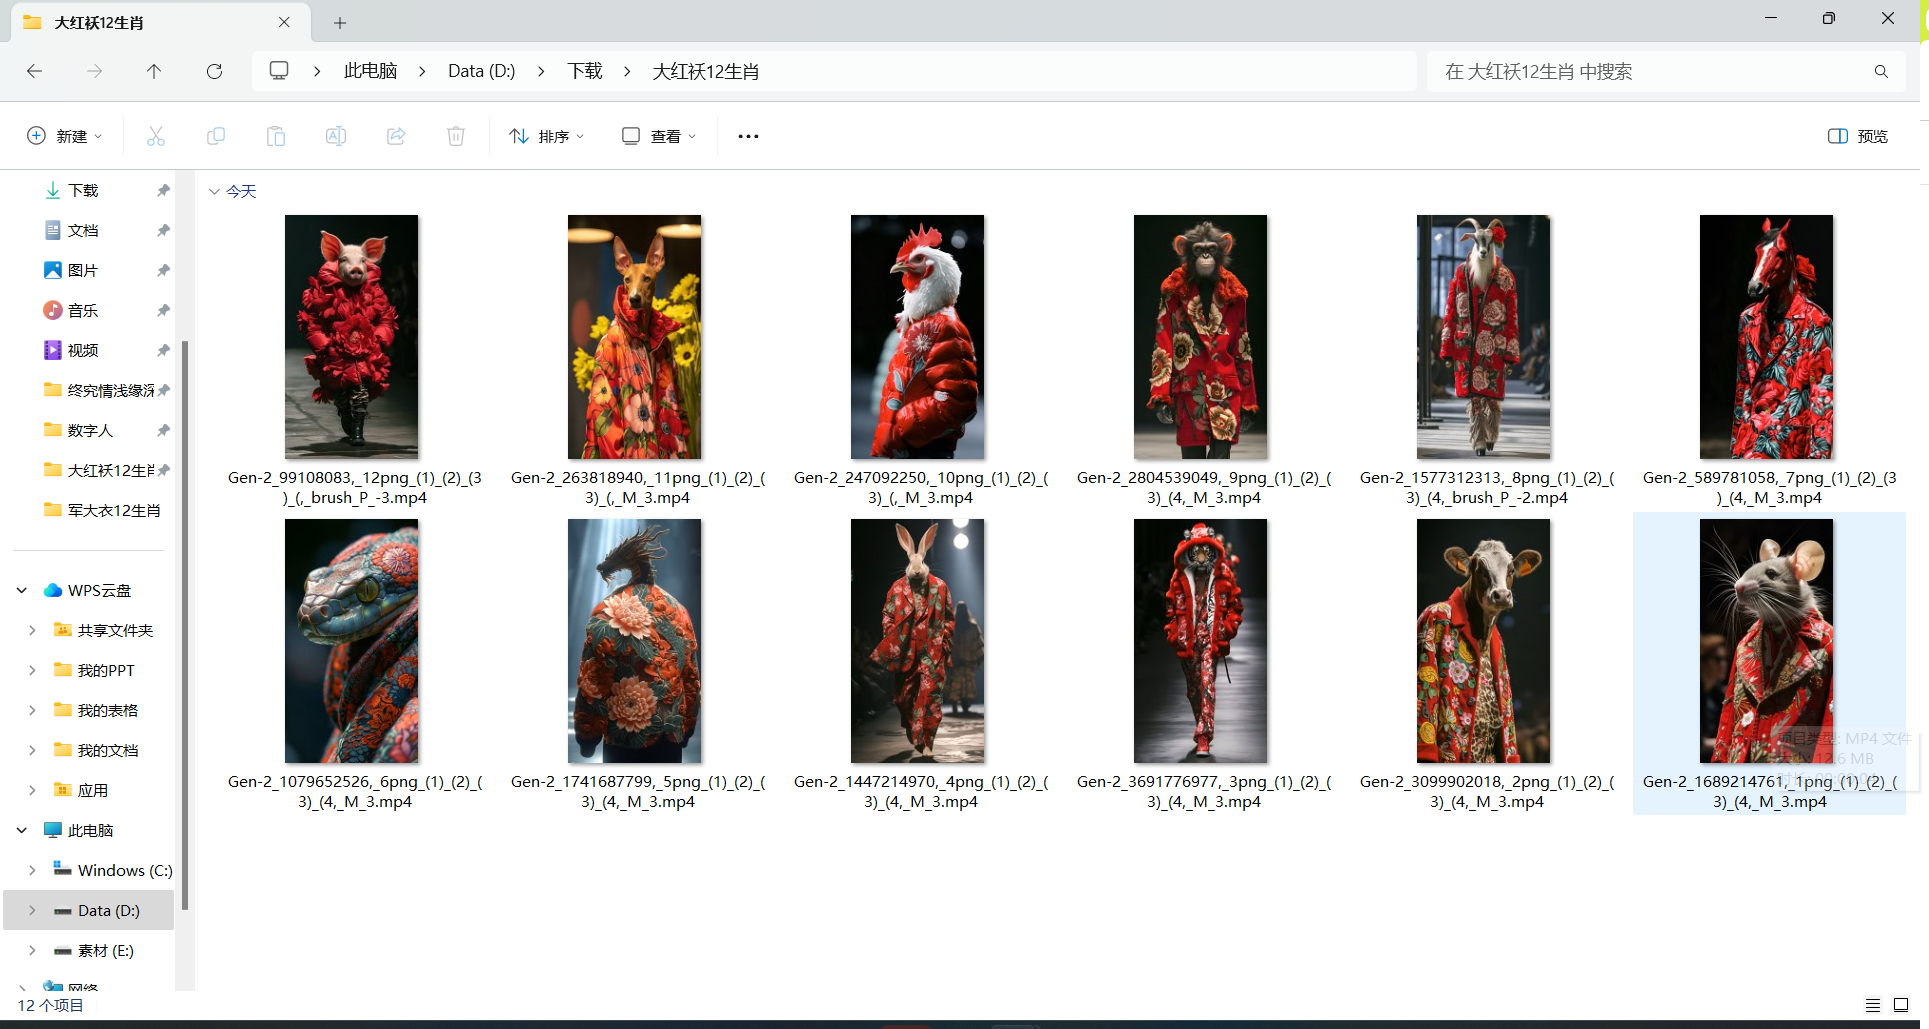This screenshot has width=1929, height=1029.
Task: Select the rat video 1png thumbnail
Action: 1766,641
